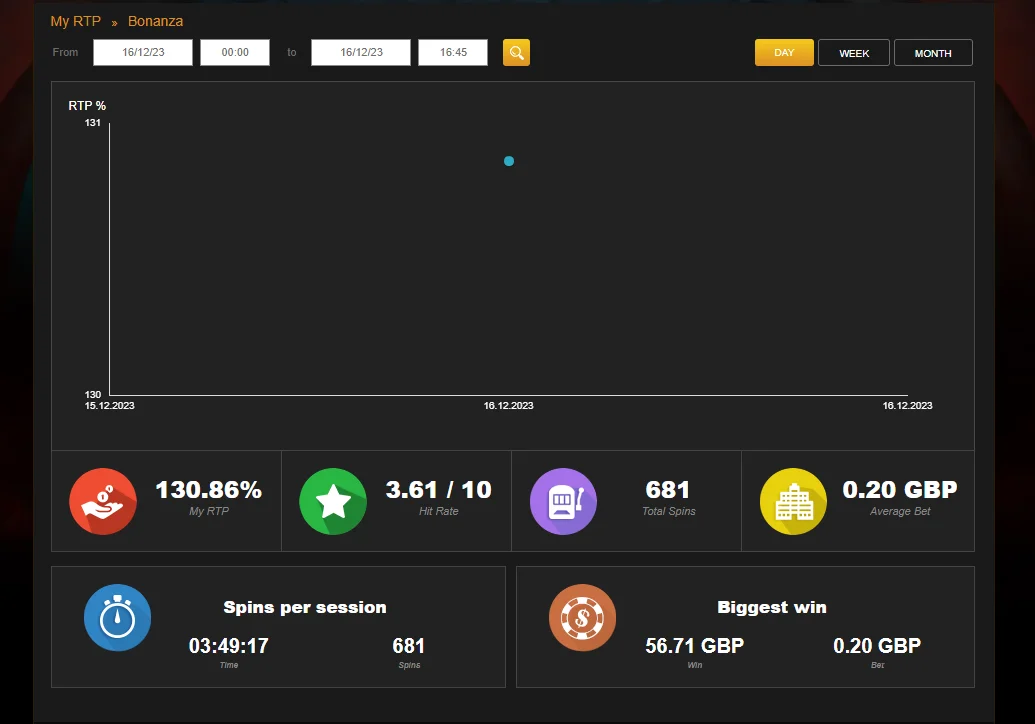Click the 131 y-axis value
The height and width of the screenshot is (724, 1035).
92,123
